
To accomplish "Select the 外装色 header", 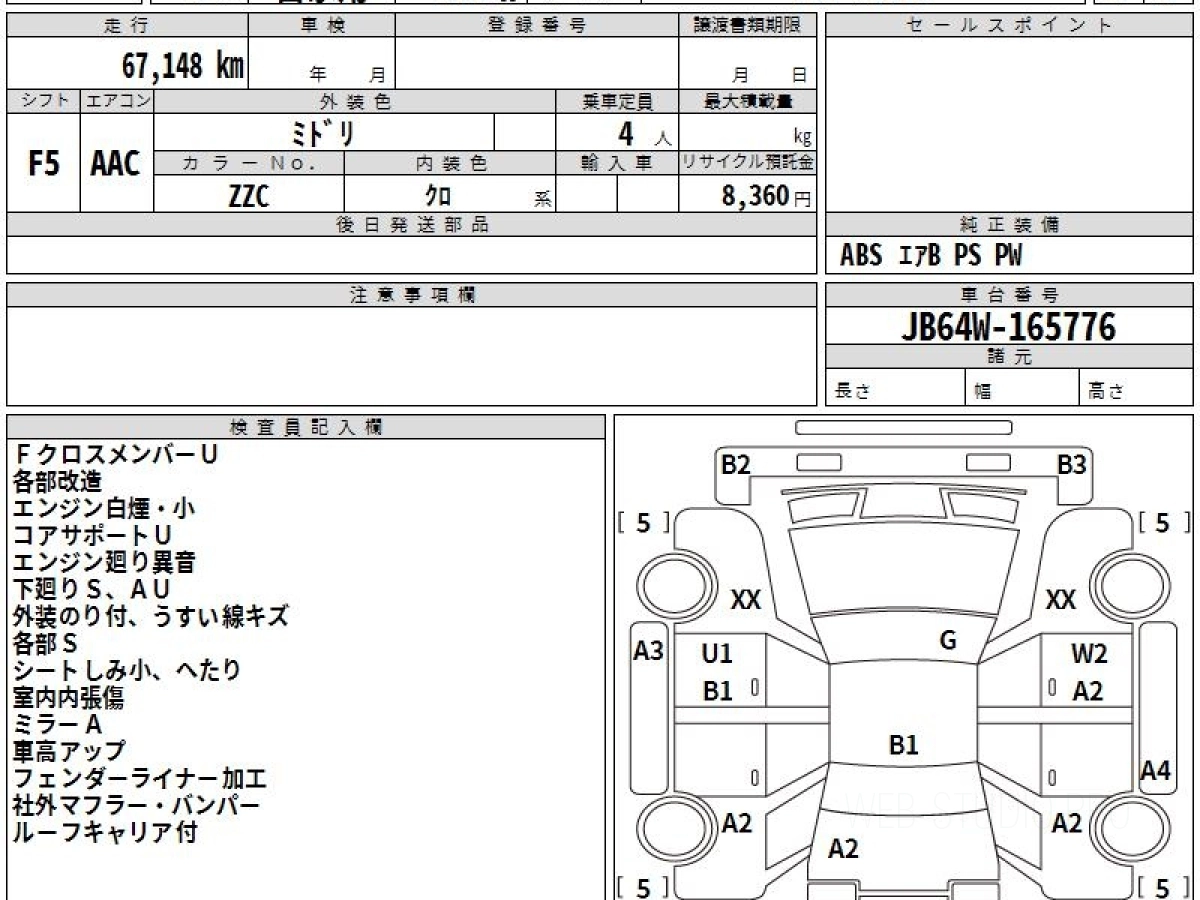I will [355, 101].
